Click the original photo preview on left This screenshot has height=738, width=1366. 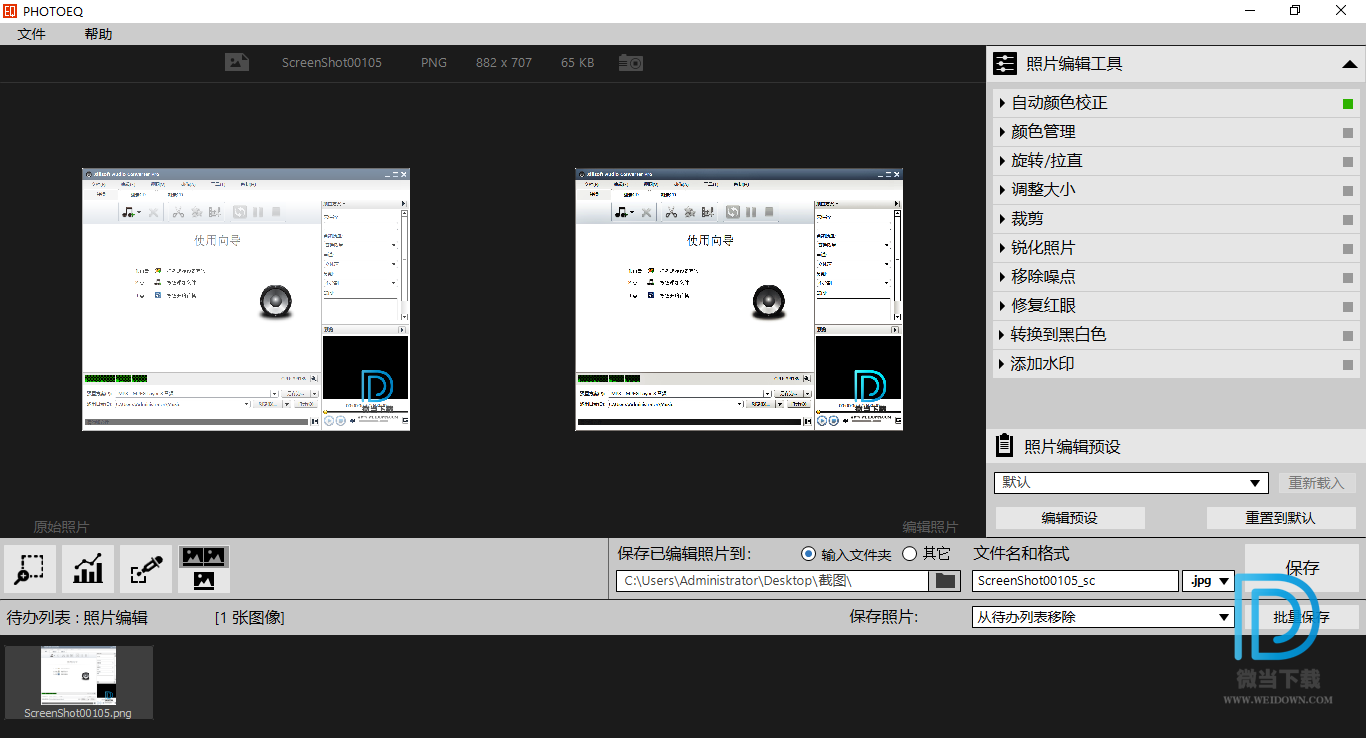tap(246, 299)
